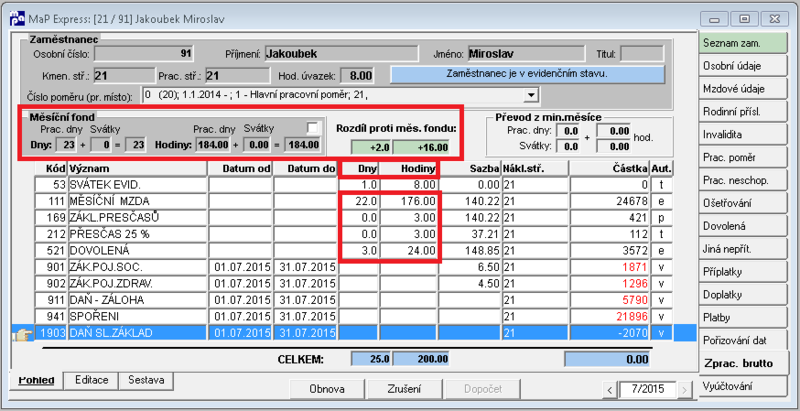The width and height of the screenshot is (800, 411).
Task: Select the SPOŘENI row
Action: click(354, 317)
